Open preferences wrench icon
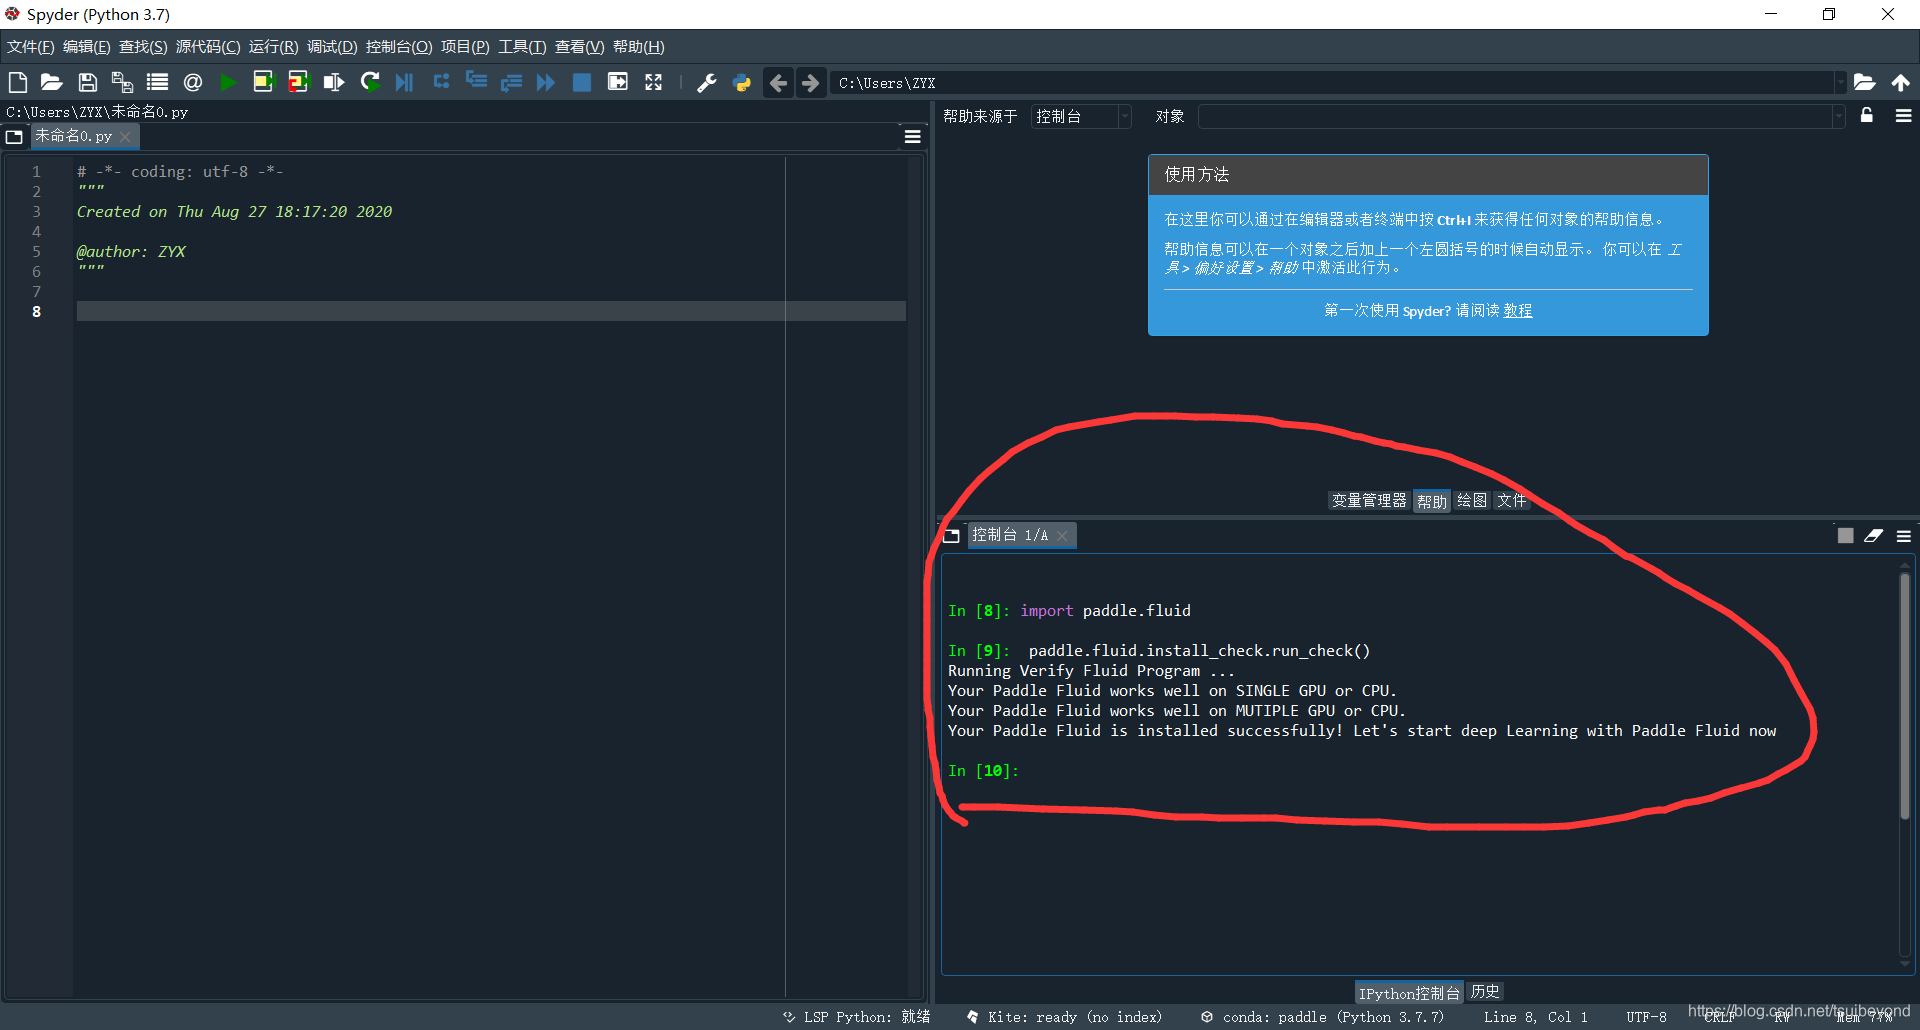The image size is (1920, 1030). tap(707, 83)
